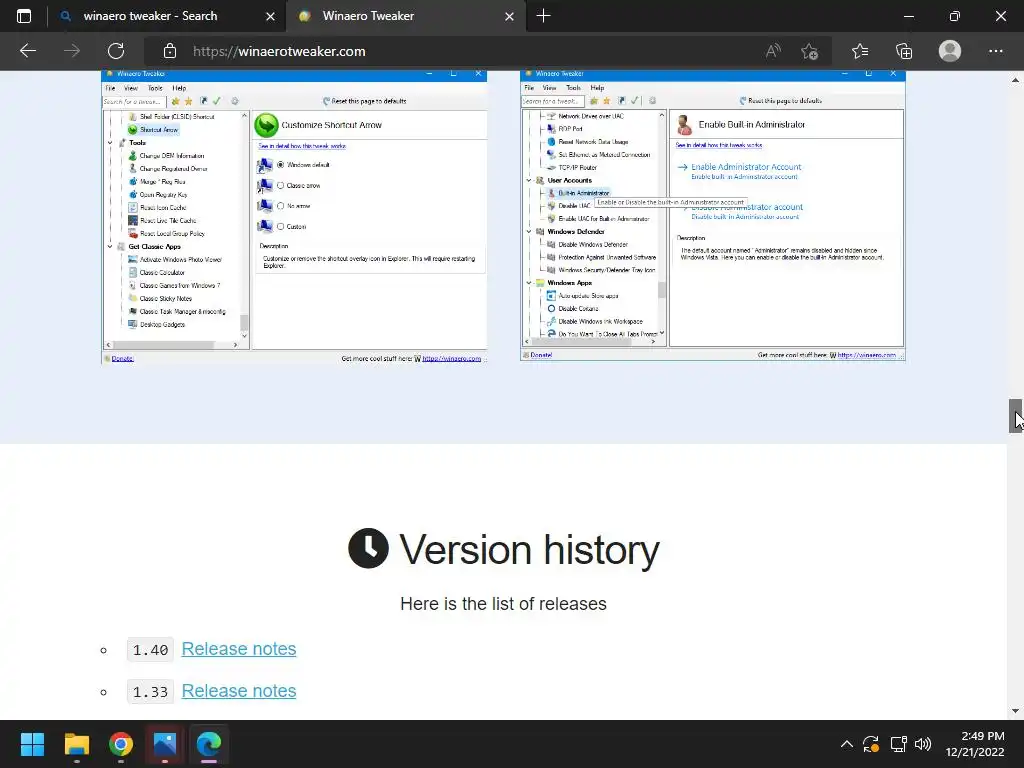Open the Windows Start menu
Viewport: 1024px width, 768px height.
pyautogui.click(x=32, y=744)
